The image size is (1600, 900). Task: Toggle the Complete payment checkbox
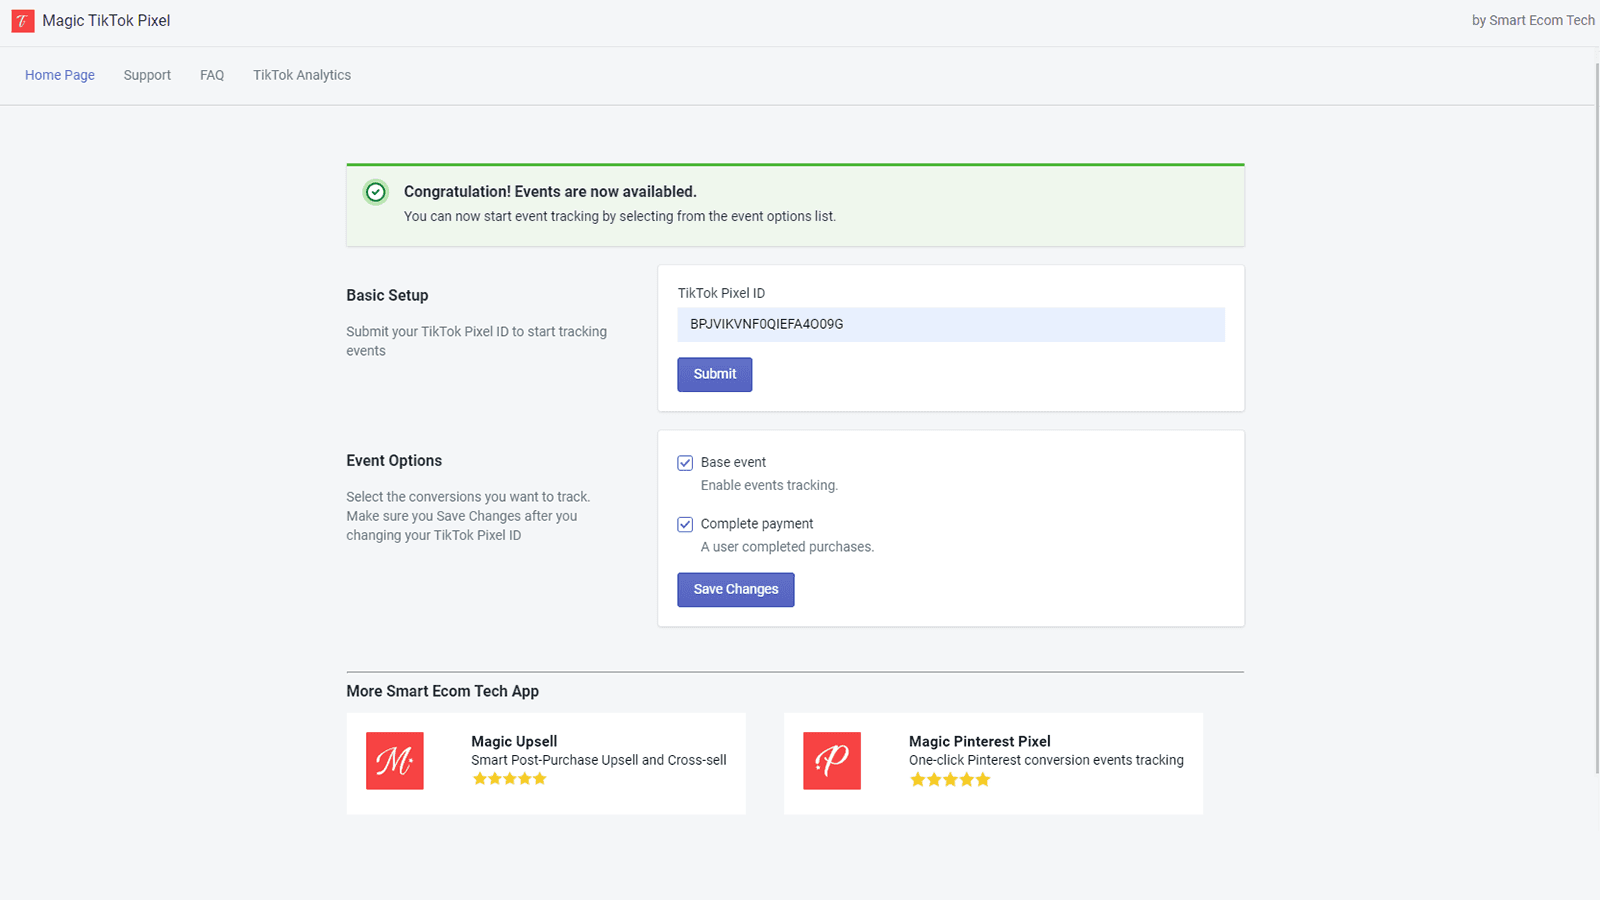click(x=685, y=525)
